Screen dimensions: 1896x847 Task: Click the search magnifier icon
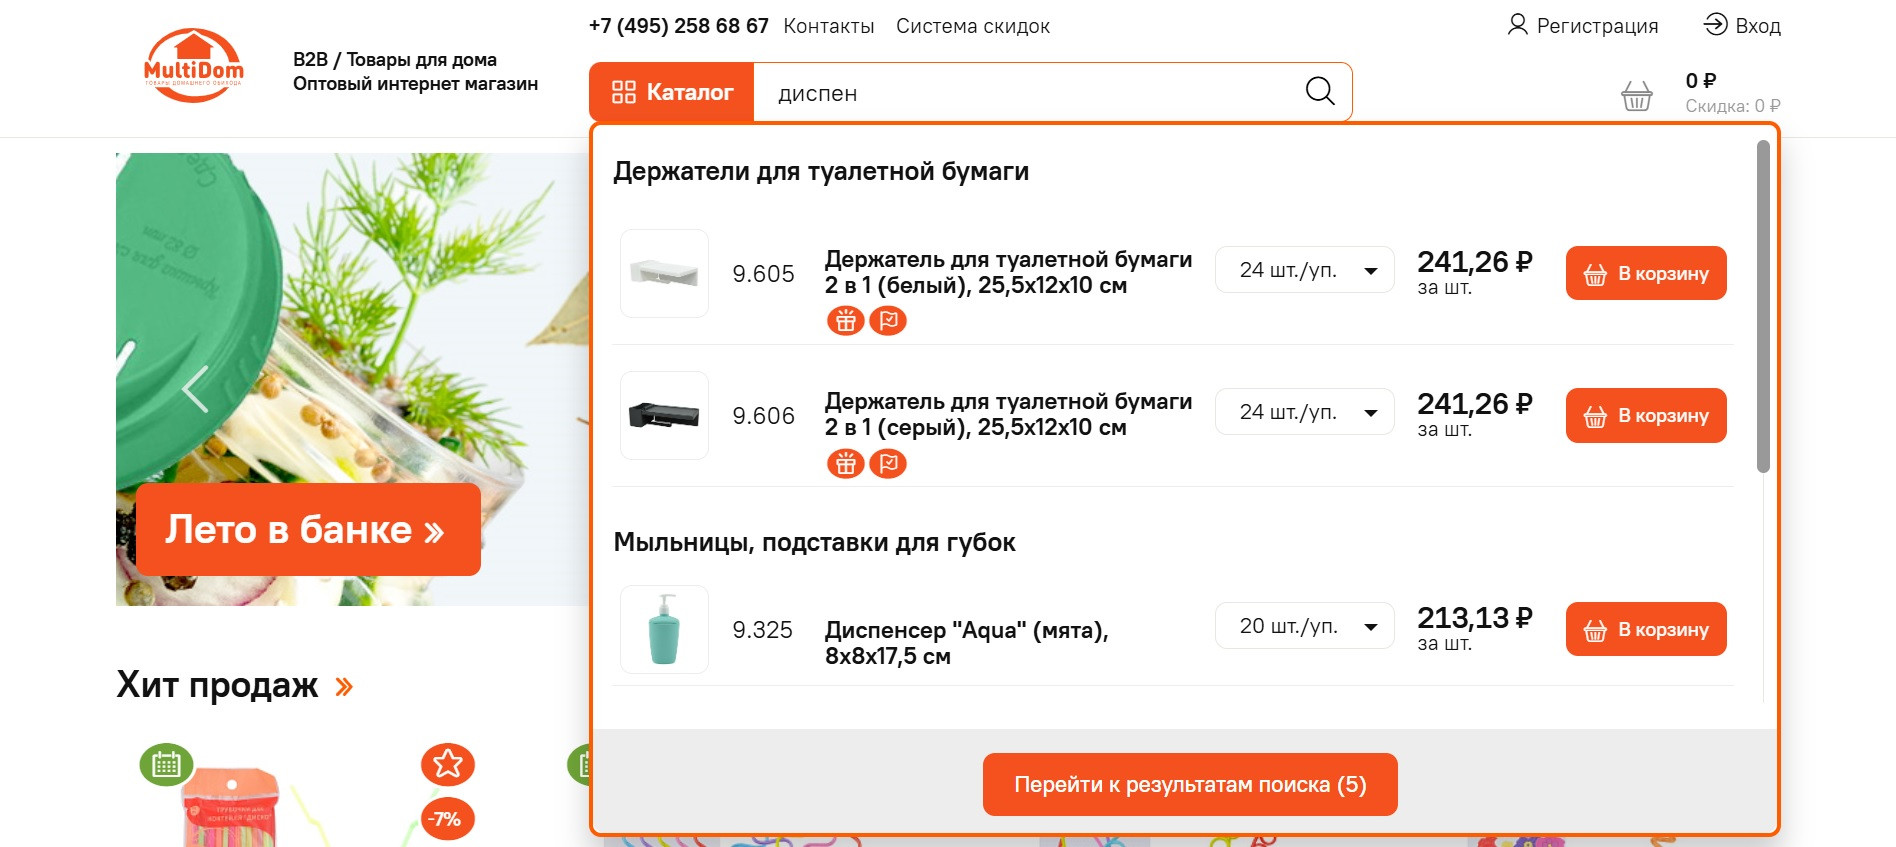click(1320, 92)
